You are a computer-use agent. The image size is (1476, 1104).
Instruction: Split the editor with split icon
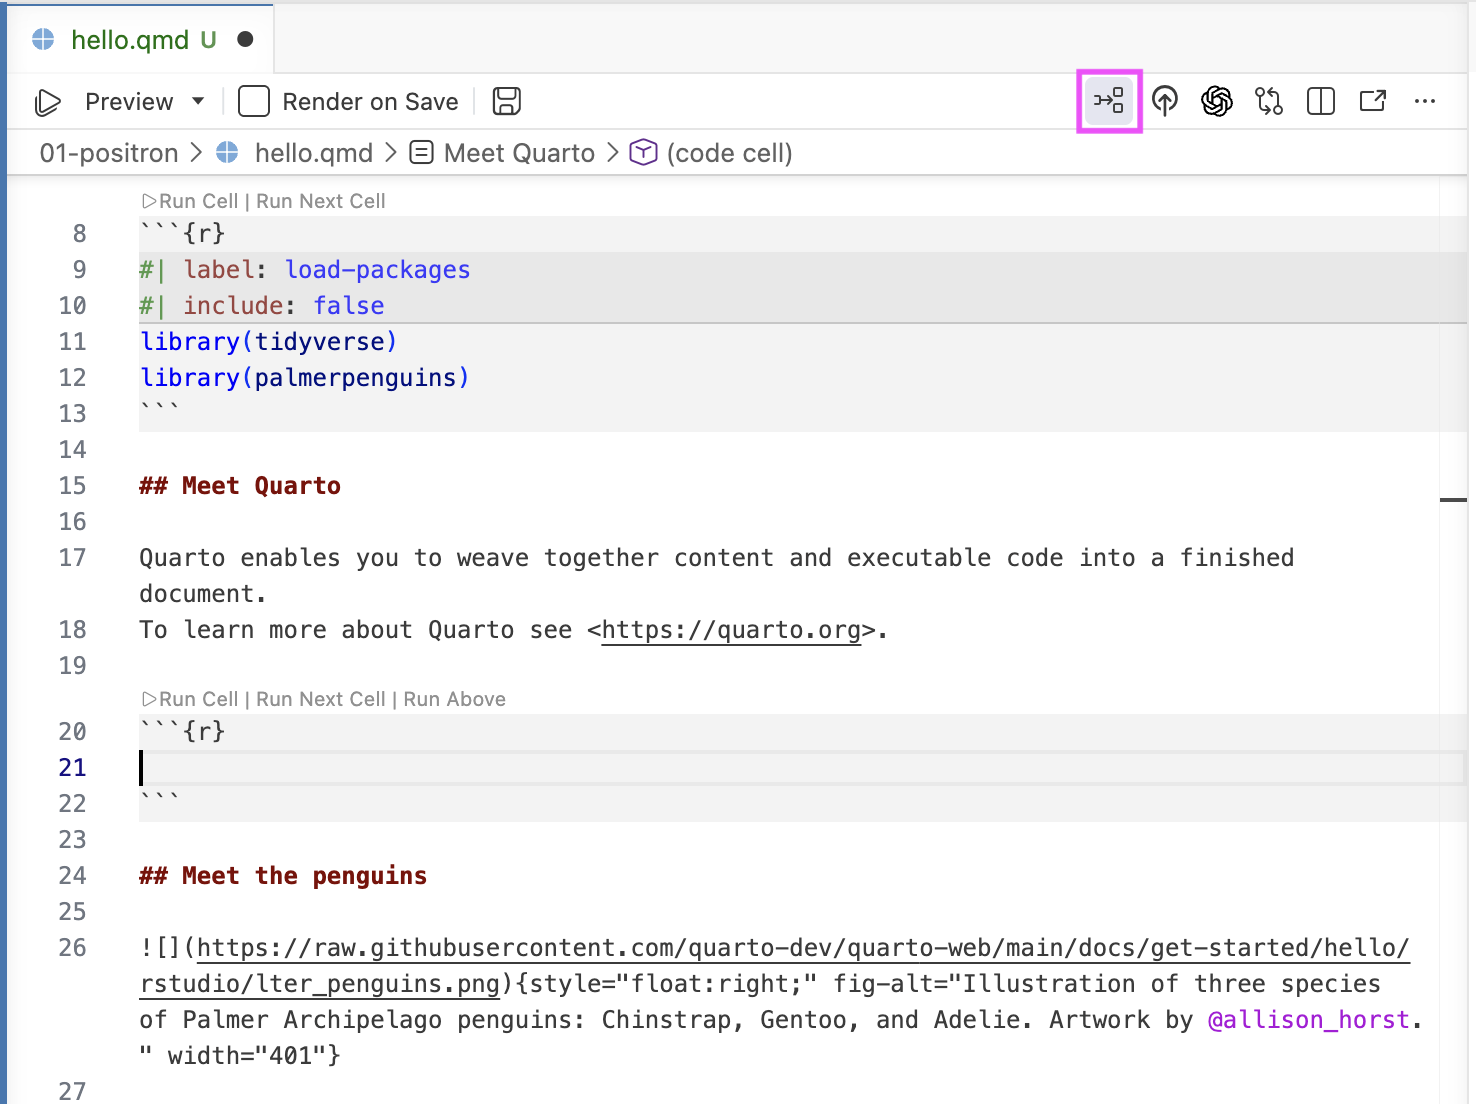(1321, 101)
